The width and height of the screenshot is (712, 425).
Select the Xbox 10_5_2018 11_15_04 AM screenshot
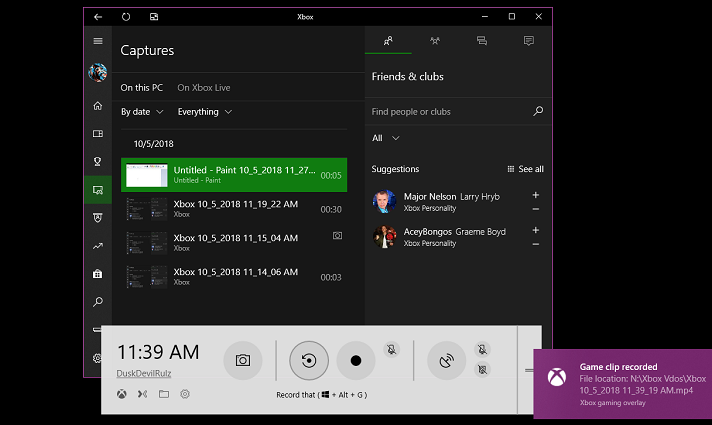(234, 243)
